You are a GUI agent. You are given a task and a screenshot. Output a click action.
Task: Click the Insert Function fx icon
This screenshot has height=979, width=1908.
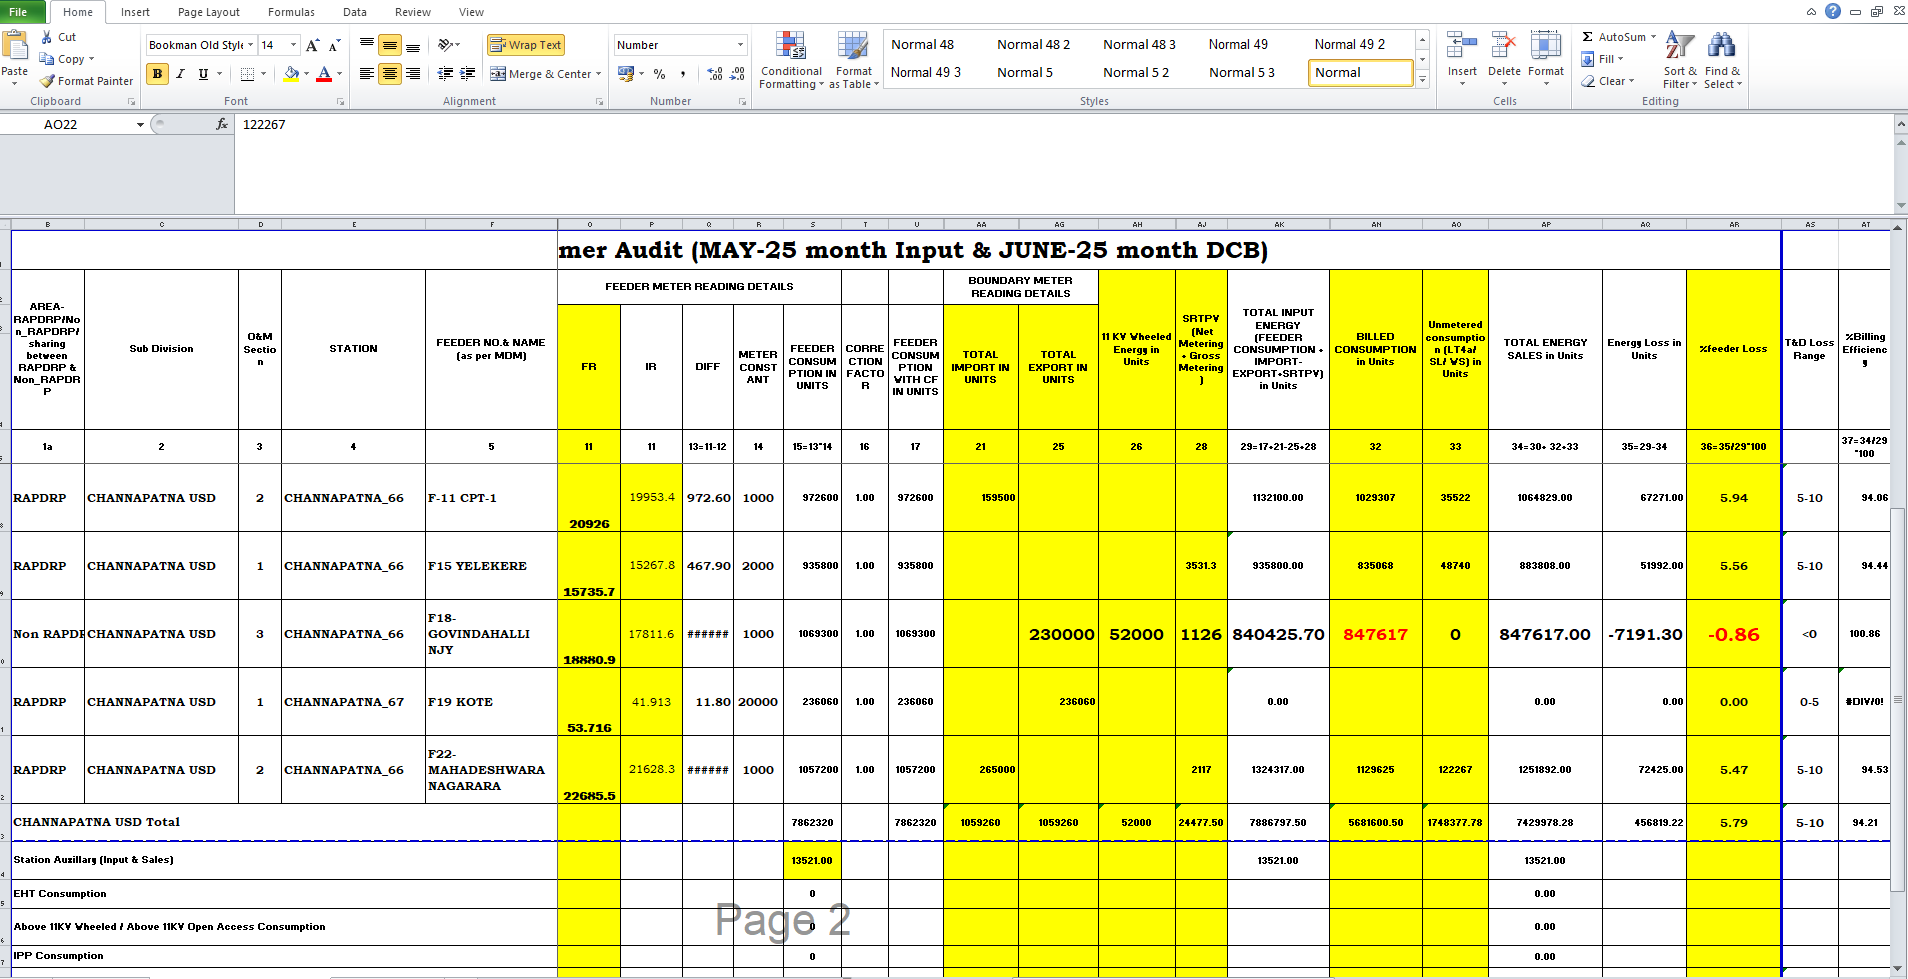click(x=222, y=124)
